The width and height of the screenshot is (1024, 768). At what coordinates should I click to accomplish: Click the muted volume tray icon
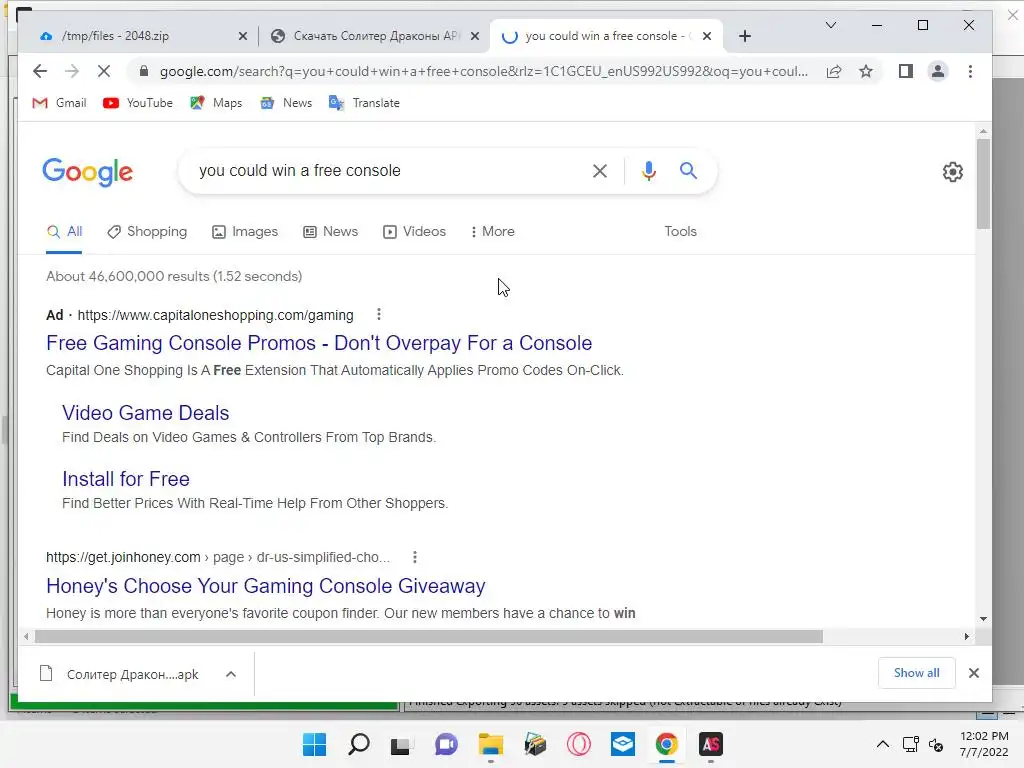coord(936,744)
